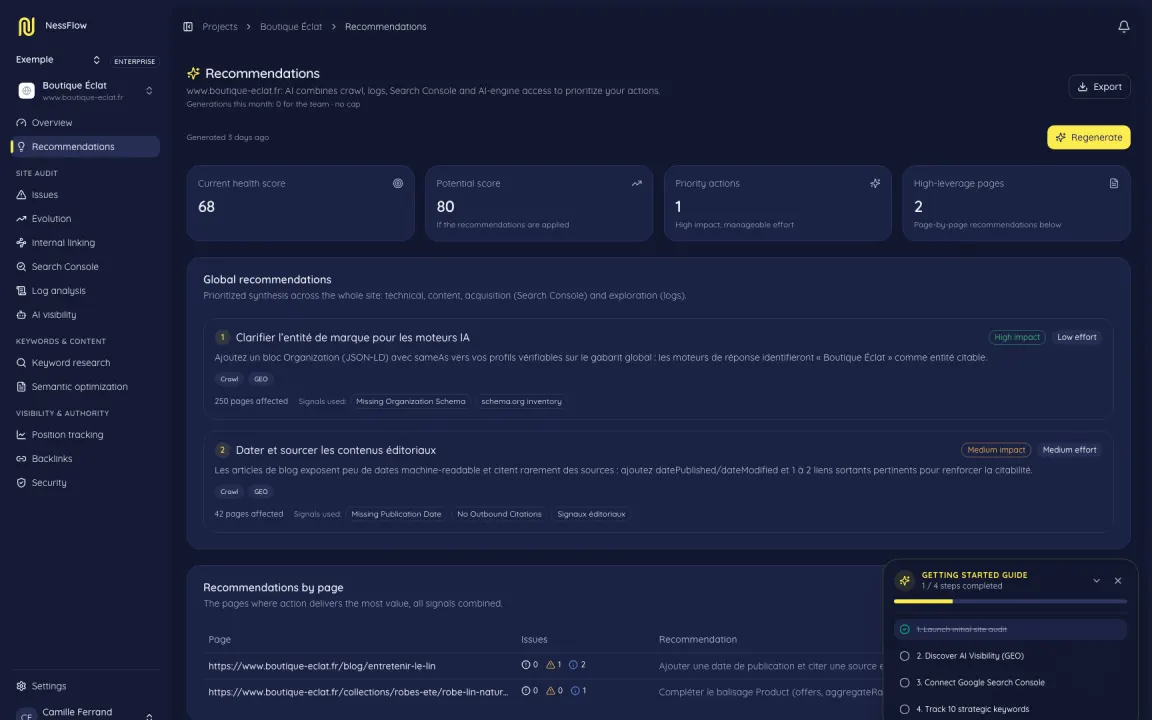Click the Missing Organization Schema signal chip
This screenshot has width=1152, height=720.
tap(411, 401)
